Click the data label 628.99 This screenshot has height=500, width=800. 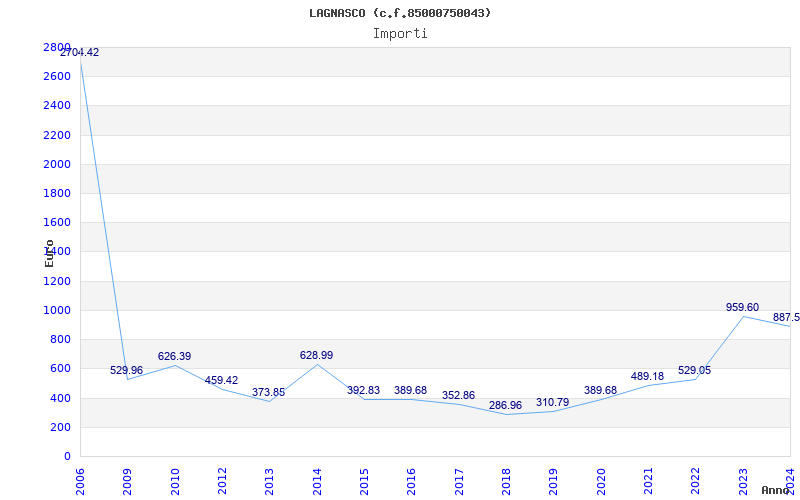point(316,355)
